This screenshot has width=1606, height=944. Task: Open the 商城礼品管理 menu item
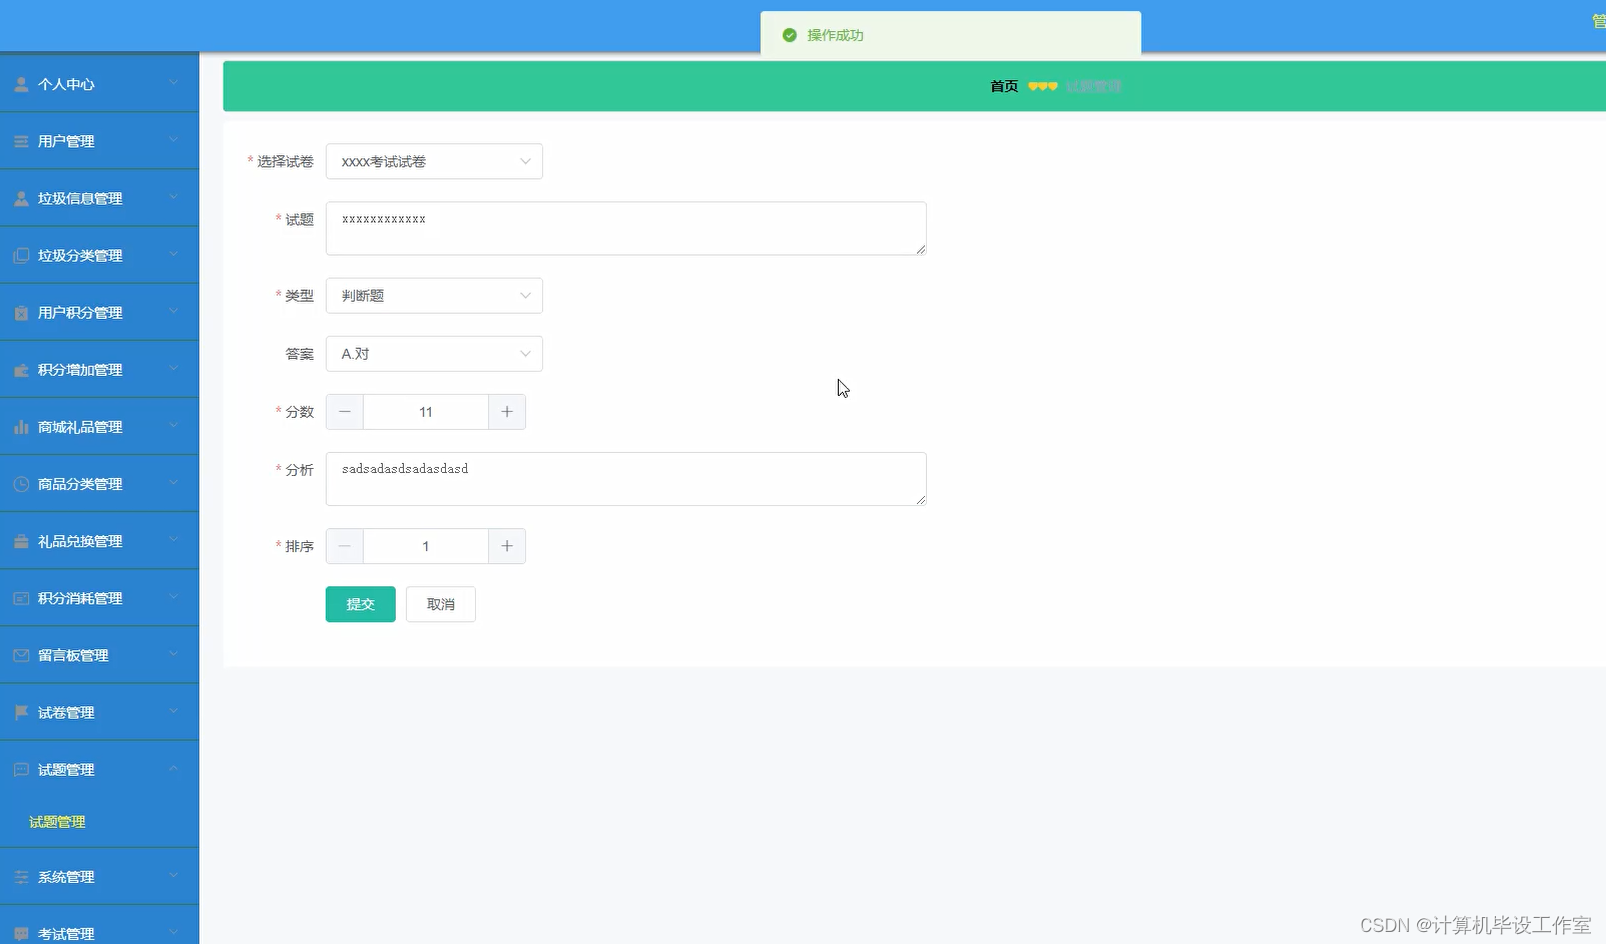[x=99, y=426]
